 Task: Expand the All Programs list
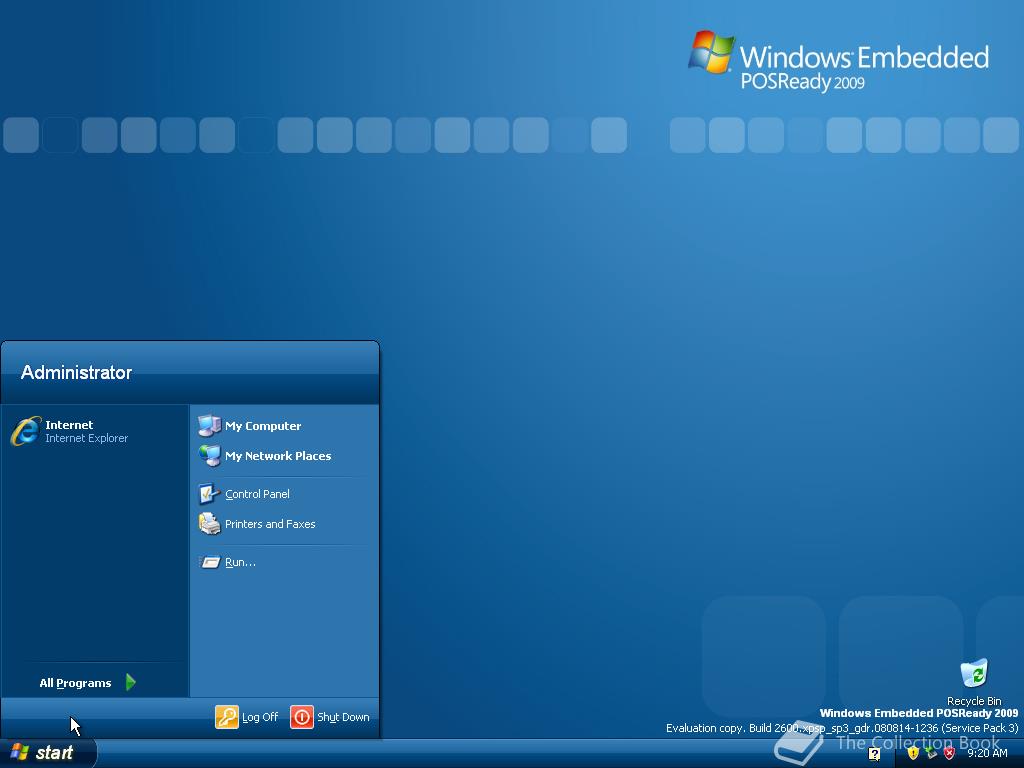(88, 682)
